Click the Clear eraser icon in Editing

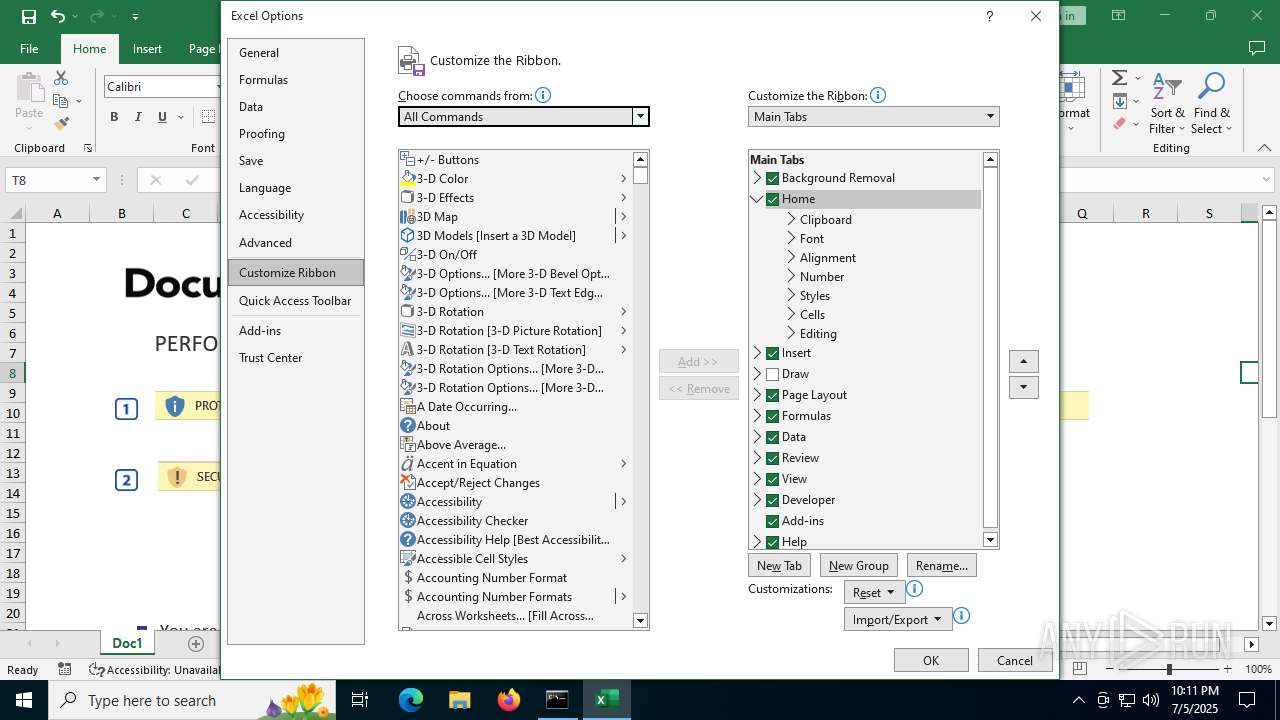tap(1119, 124)
